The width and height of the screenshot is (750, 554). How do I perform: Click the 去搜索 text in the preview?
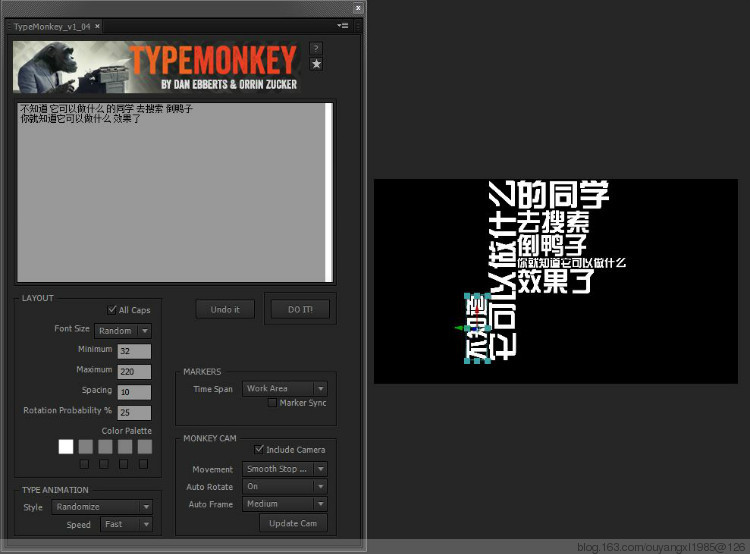tap(553, 222)
